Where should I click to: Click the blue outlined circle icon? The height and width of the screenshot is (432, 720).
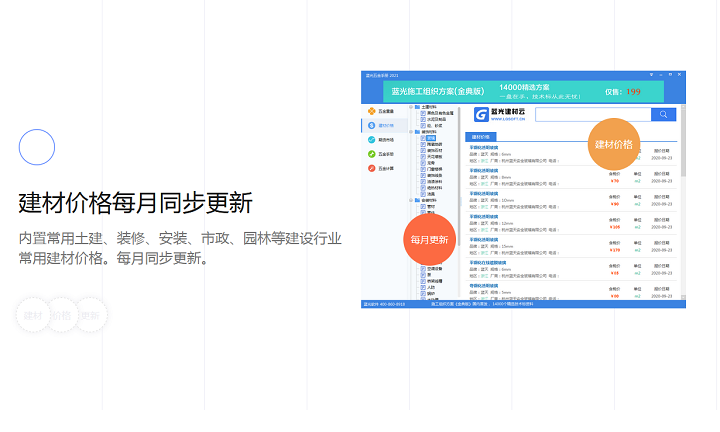[36, 147]
